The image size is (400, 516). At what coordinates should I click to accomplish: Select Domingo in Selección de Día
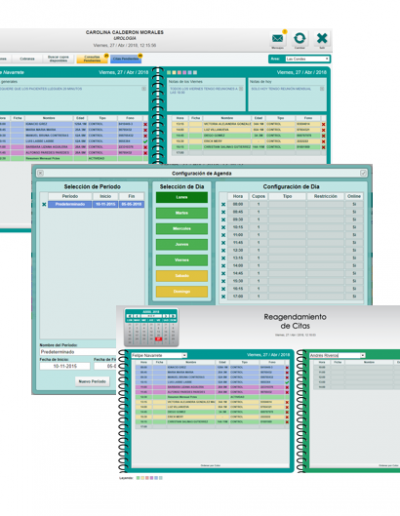182,292
